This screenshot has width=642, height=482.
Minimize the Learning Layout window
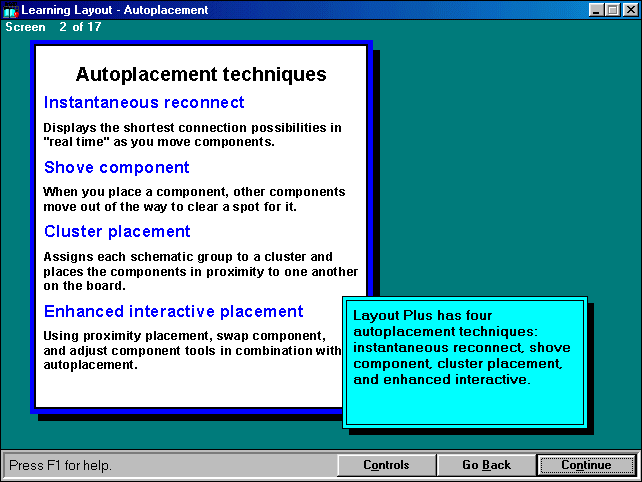pos(596,10)
